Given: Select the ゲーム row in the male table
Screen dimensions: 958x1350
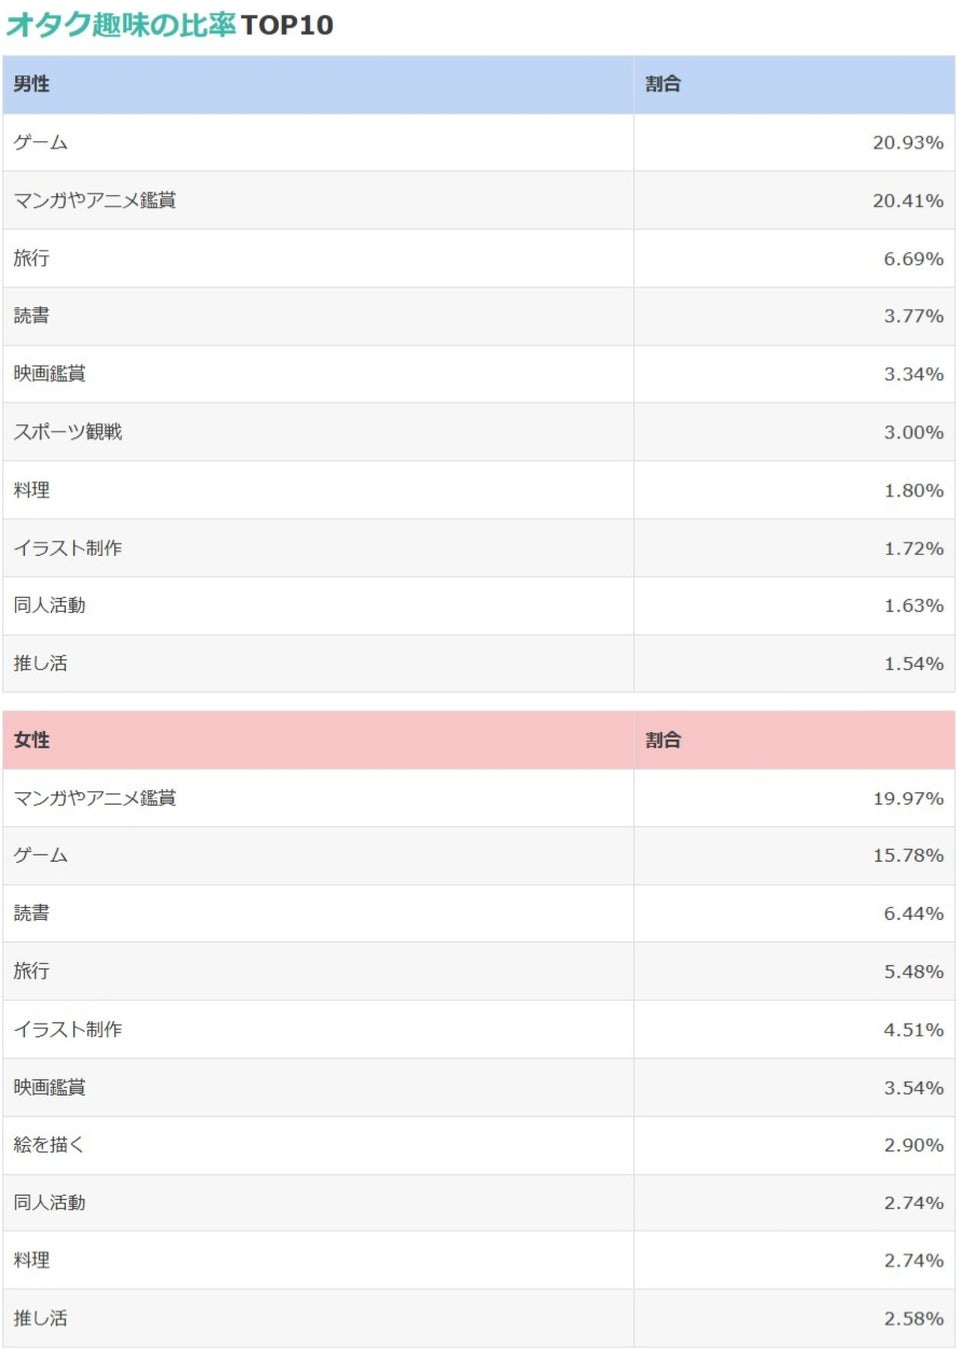Looking at the screenshot, I should tap(479, 142).
